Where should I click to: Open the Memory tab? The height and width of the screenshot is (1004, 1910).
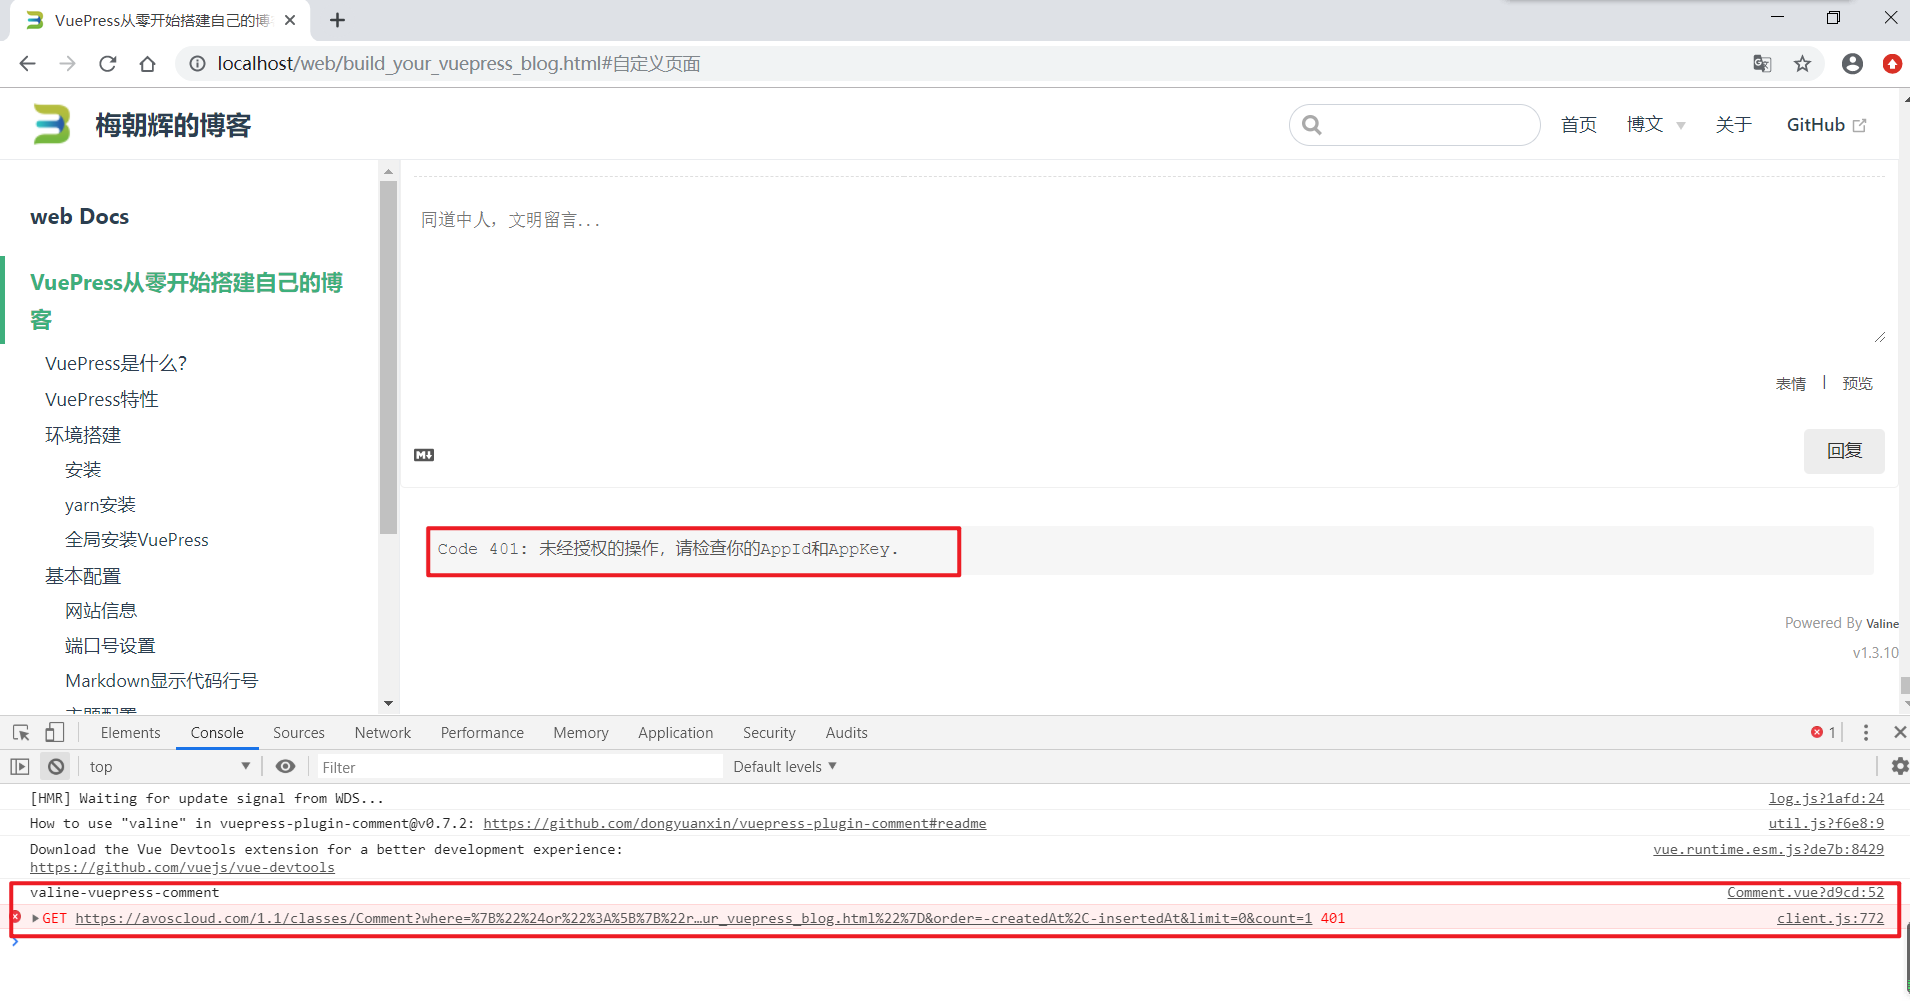581,733
